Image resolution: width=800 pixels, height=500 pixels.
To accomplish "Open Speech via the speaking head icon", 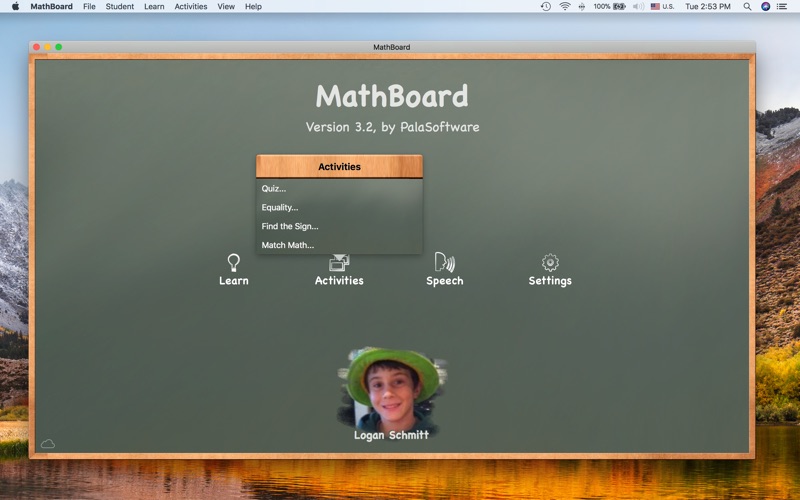I will 444,263.
